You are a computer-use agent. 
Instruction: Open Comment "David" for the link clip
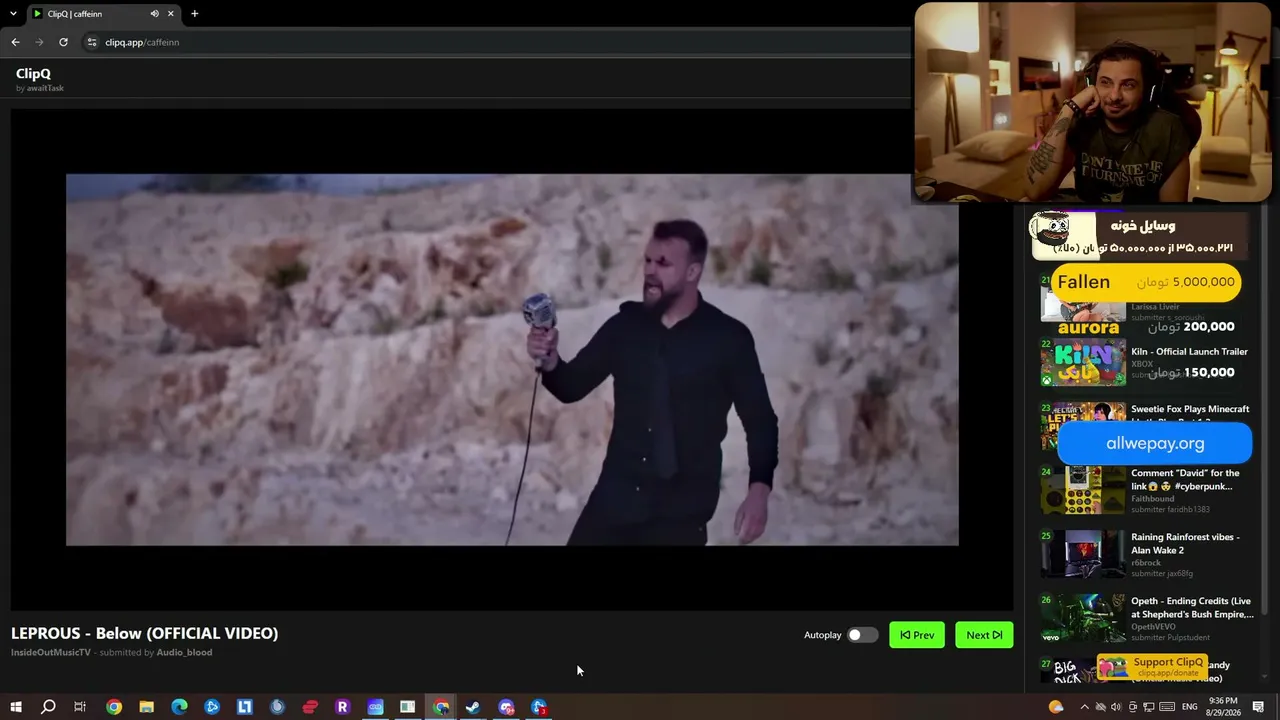1185,480
